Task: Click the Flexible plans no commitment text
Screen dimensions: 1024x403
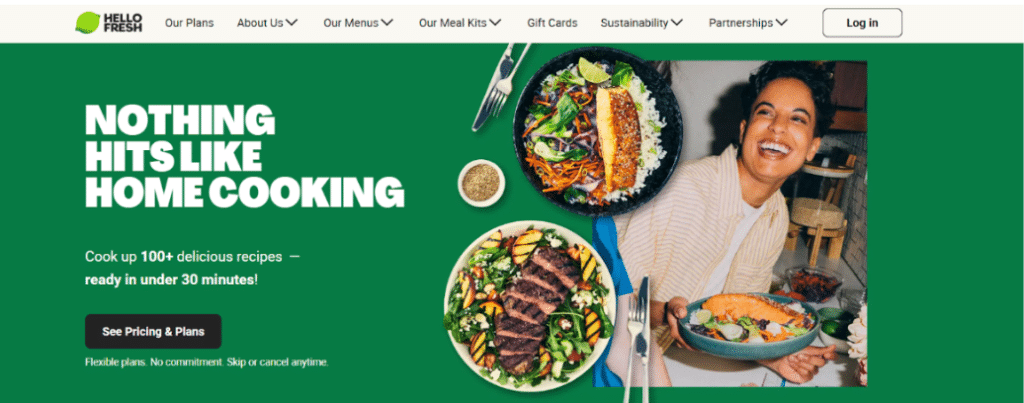Action: click(x=206, y=362)
